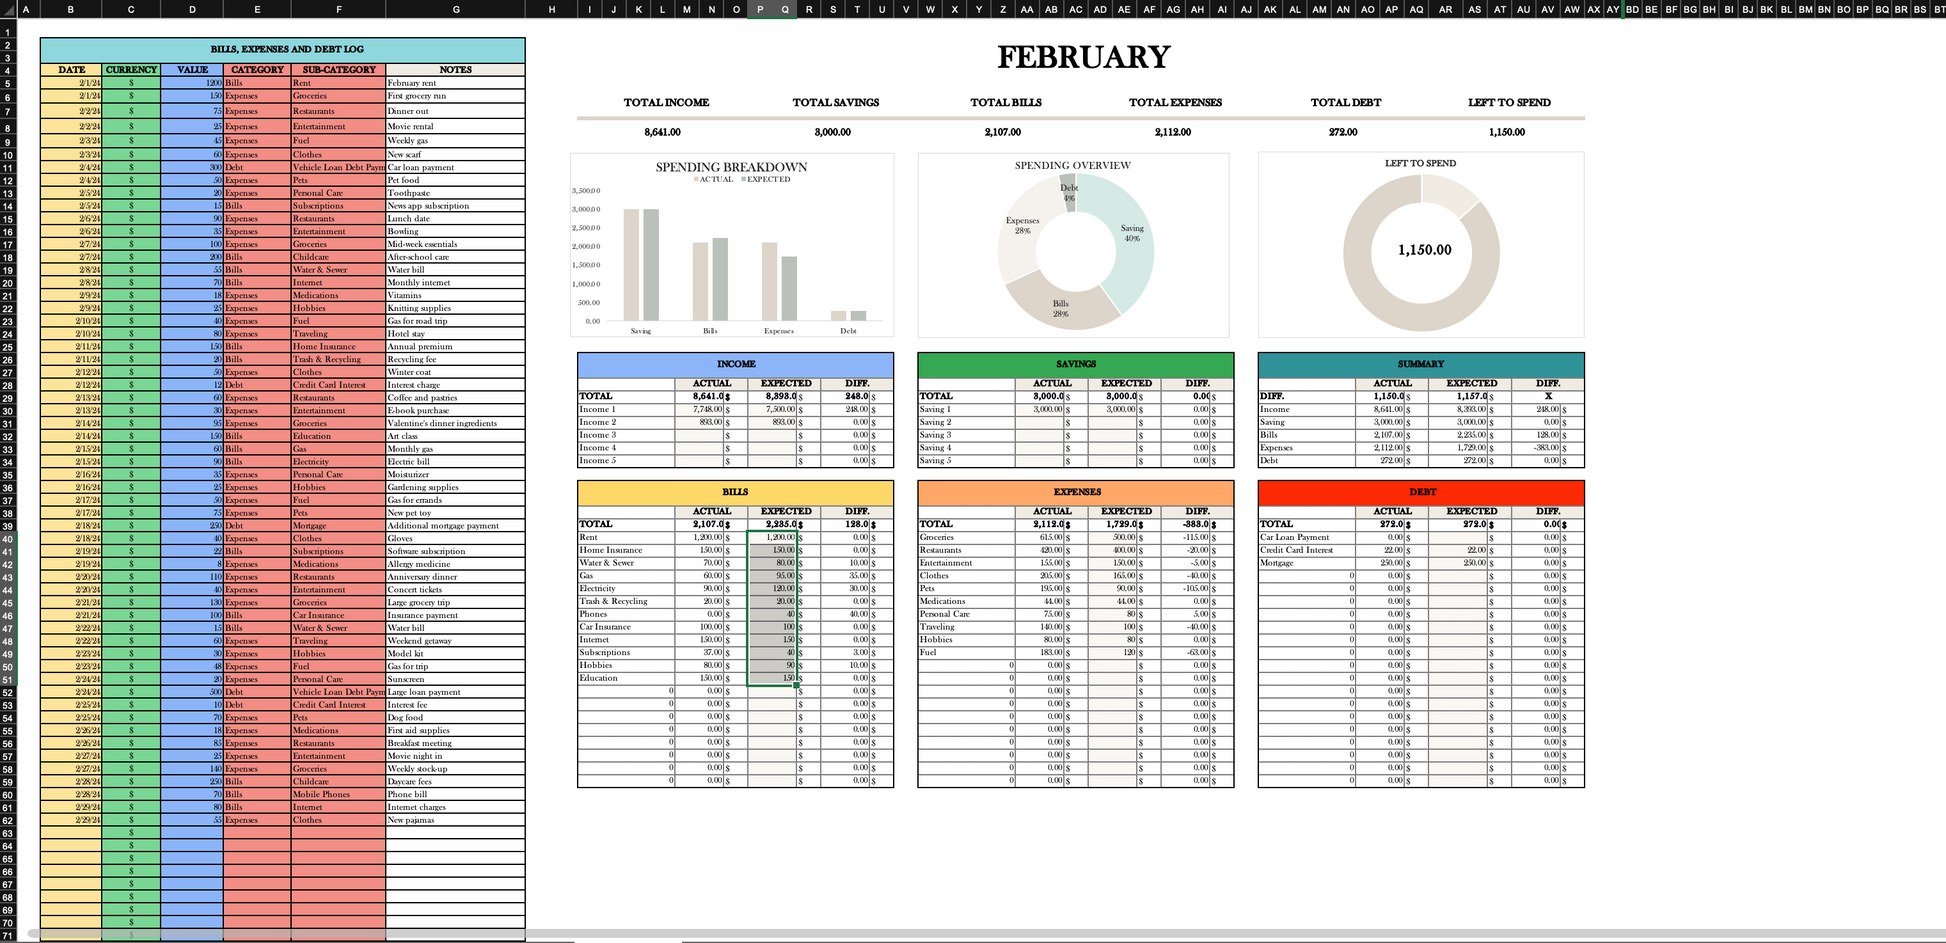The image size is (1946, 943).
Task: Select the 'Mobile Phones' sub-category cell
Action: (x=338, y=795)
